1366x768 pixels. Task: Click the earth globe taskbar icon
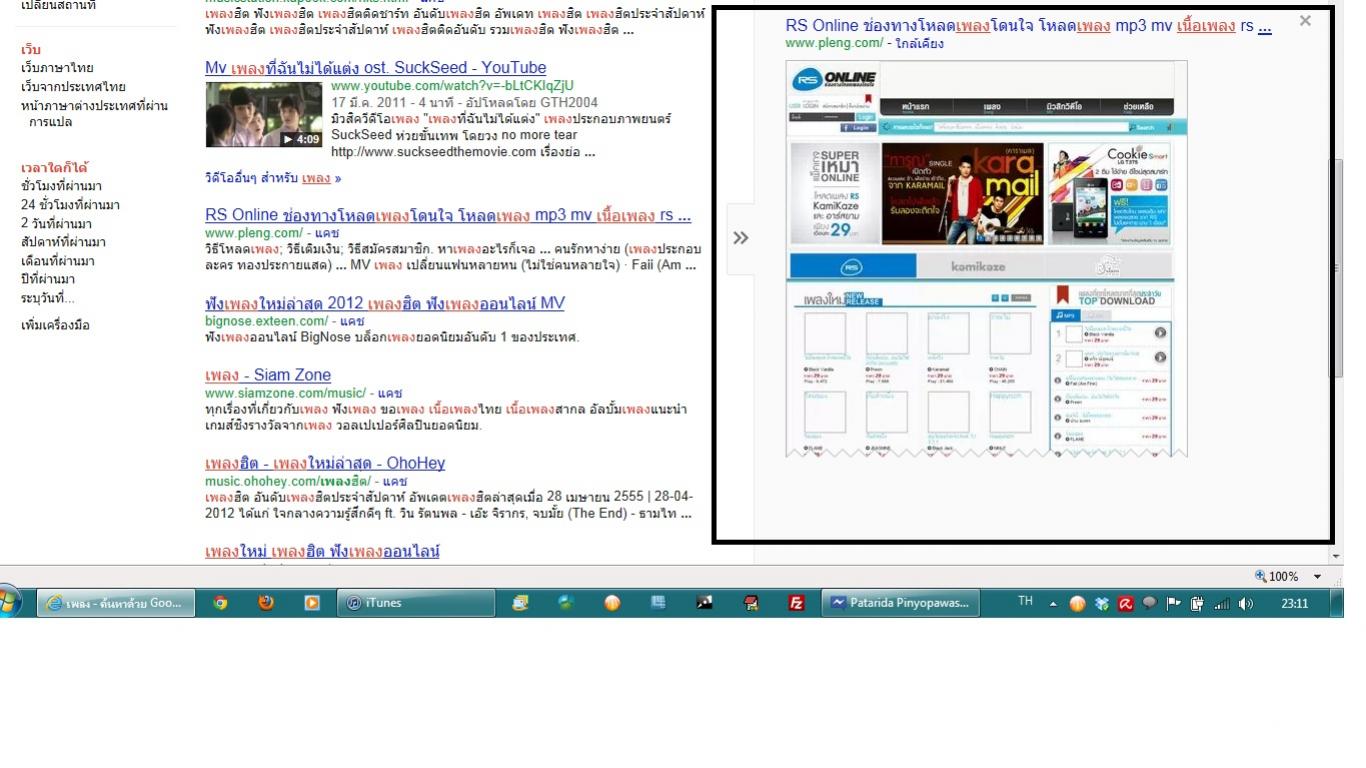click(567, 603)
